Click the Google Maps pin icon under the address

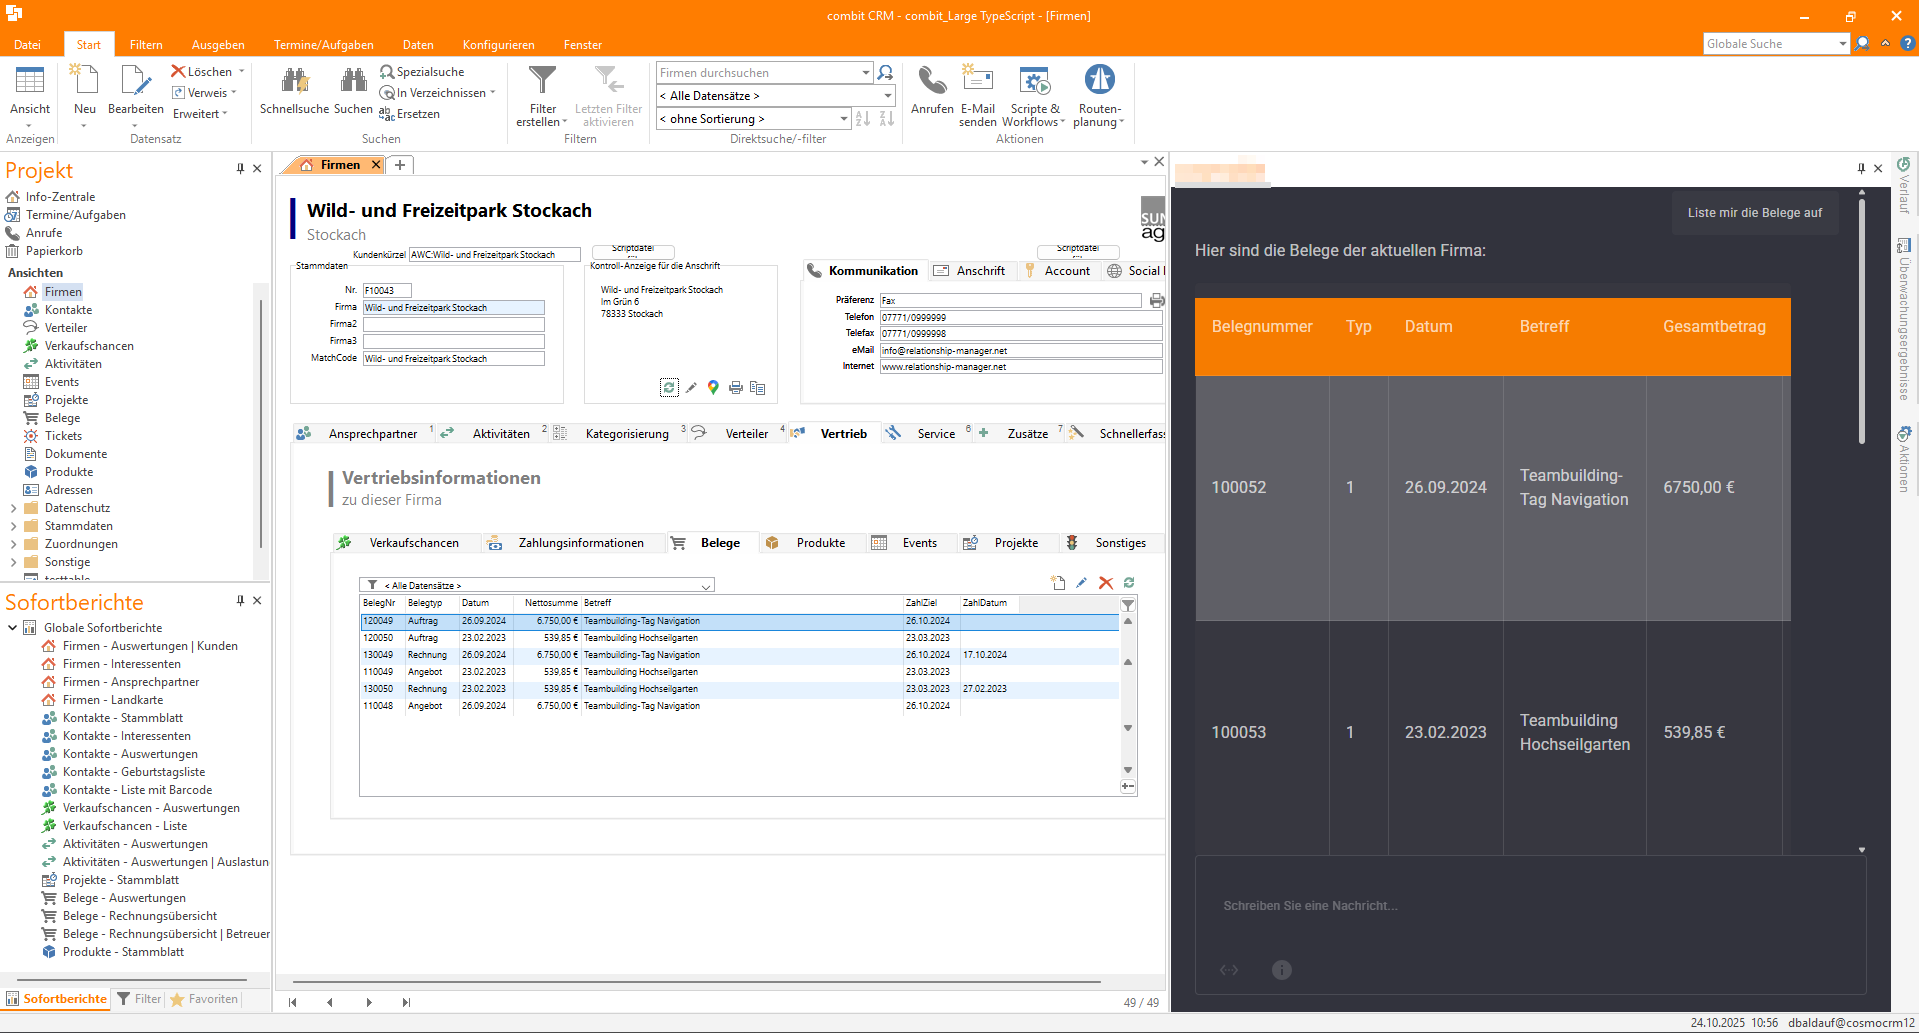click(x=713, y=388)
